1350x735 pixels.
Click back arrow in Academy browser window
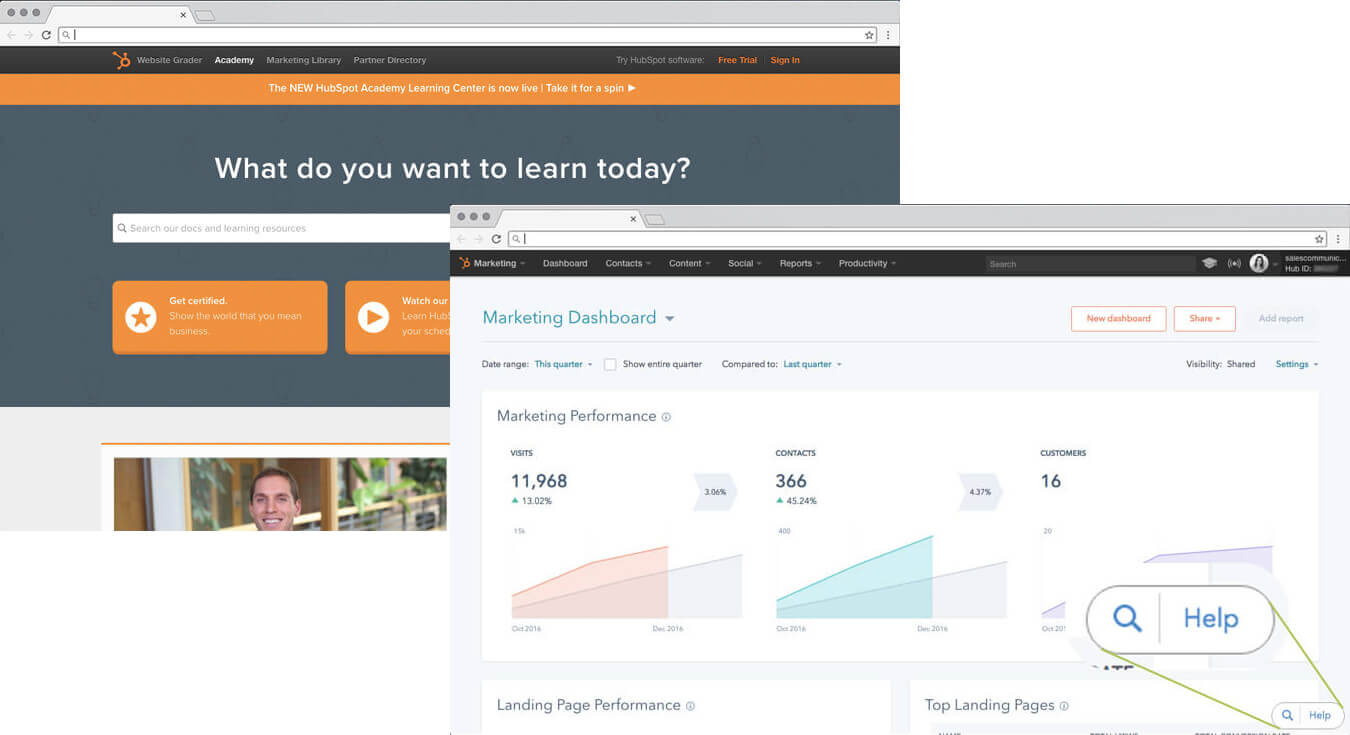click(x=11, y=35)
